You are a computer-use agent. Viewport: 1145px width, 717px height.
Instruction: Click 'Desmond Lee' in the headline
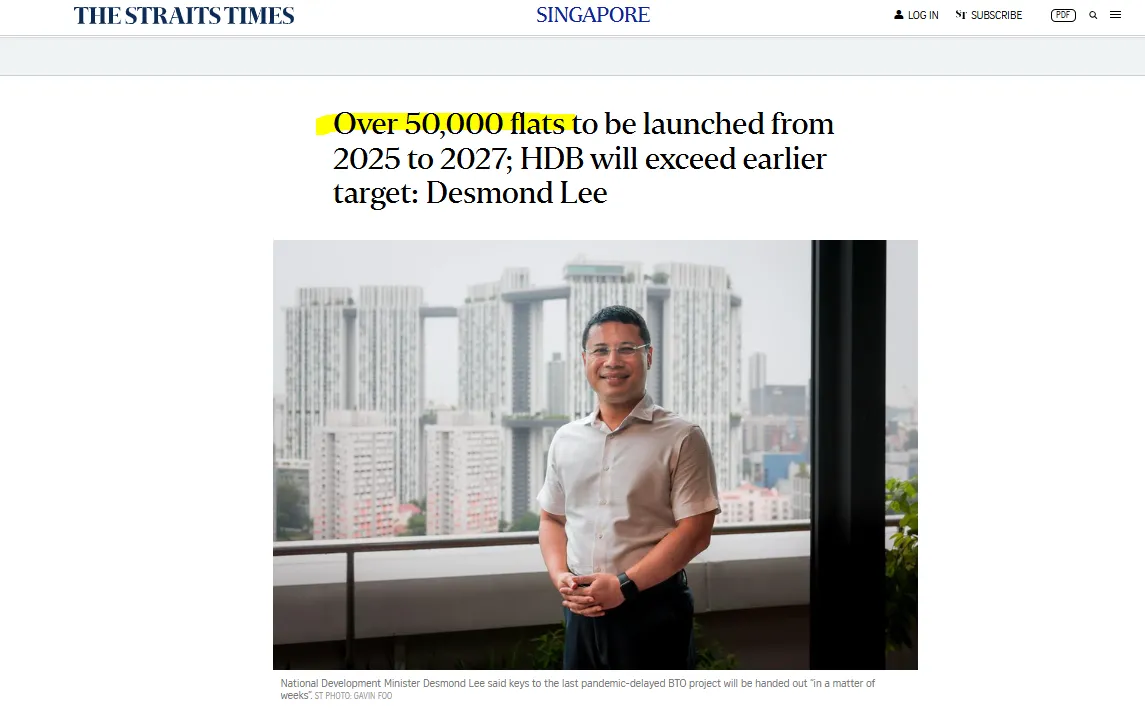(516, 193)
